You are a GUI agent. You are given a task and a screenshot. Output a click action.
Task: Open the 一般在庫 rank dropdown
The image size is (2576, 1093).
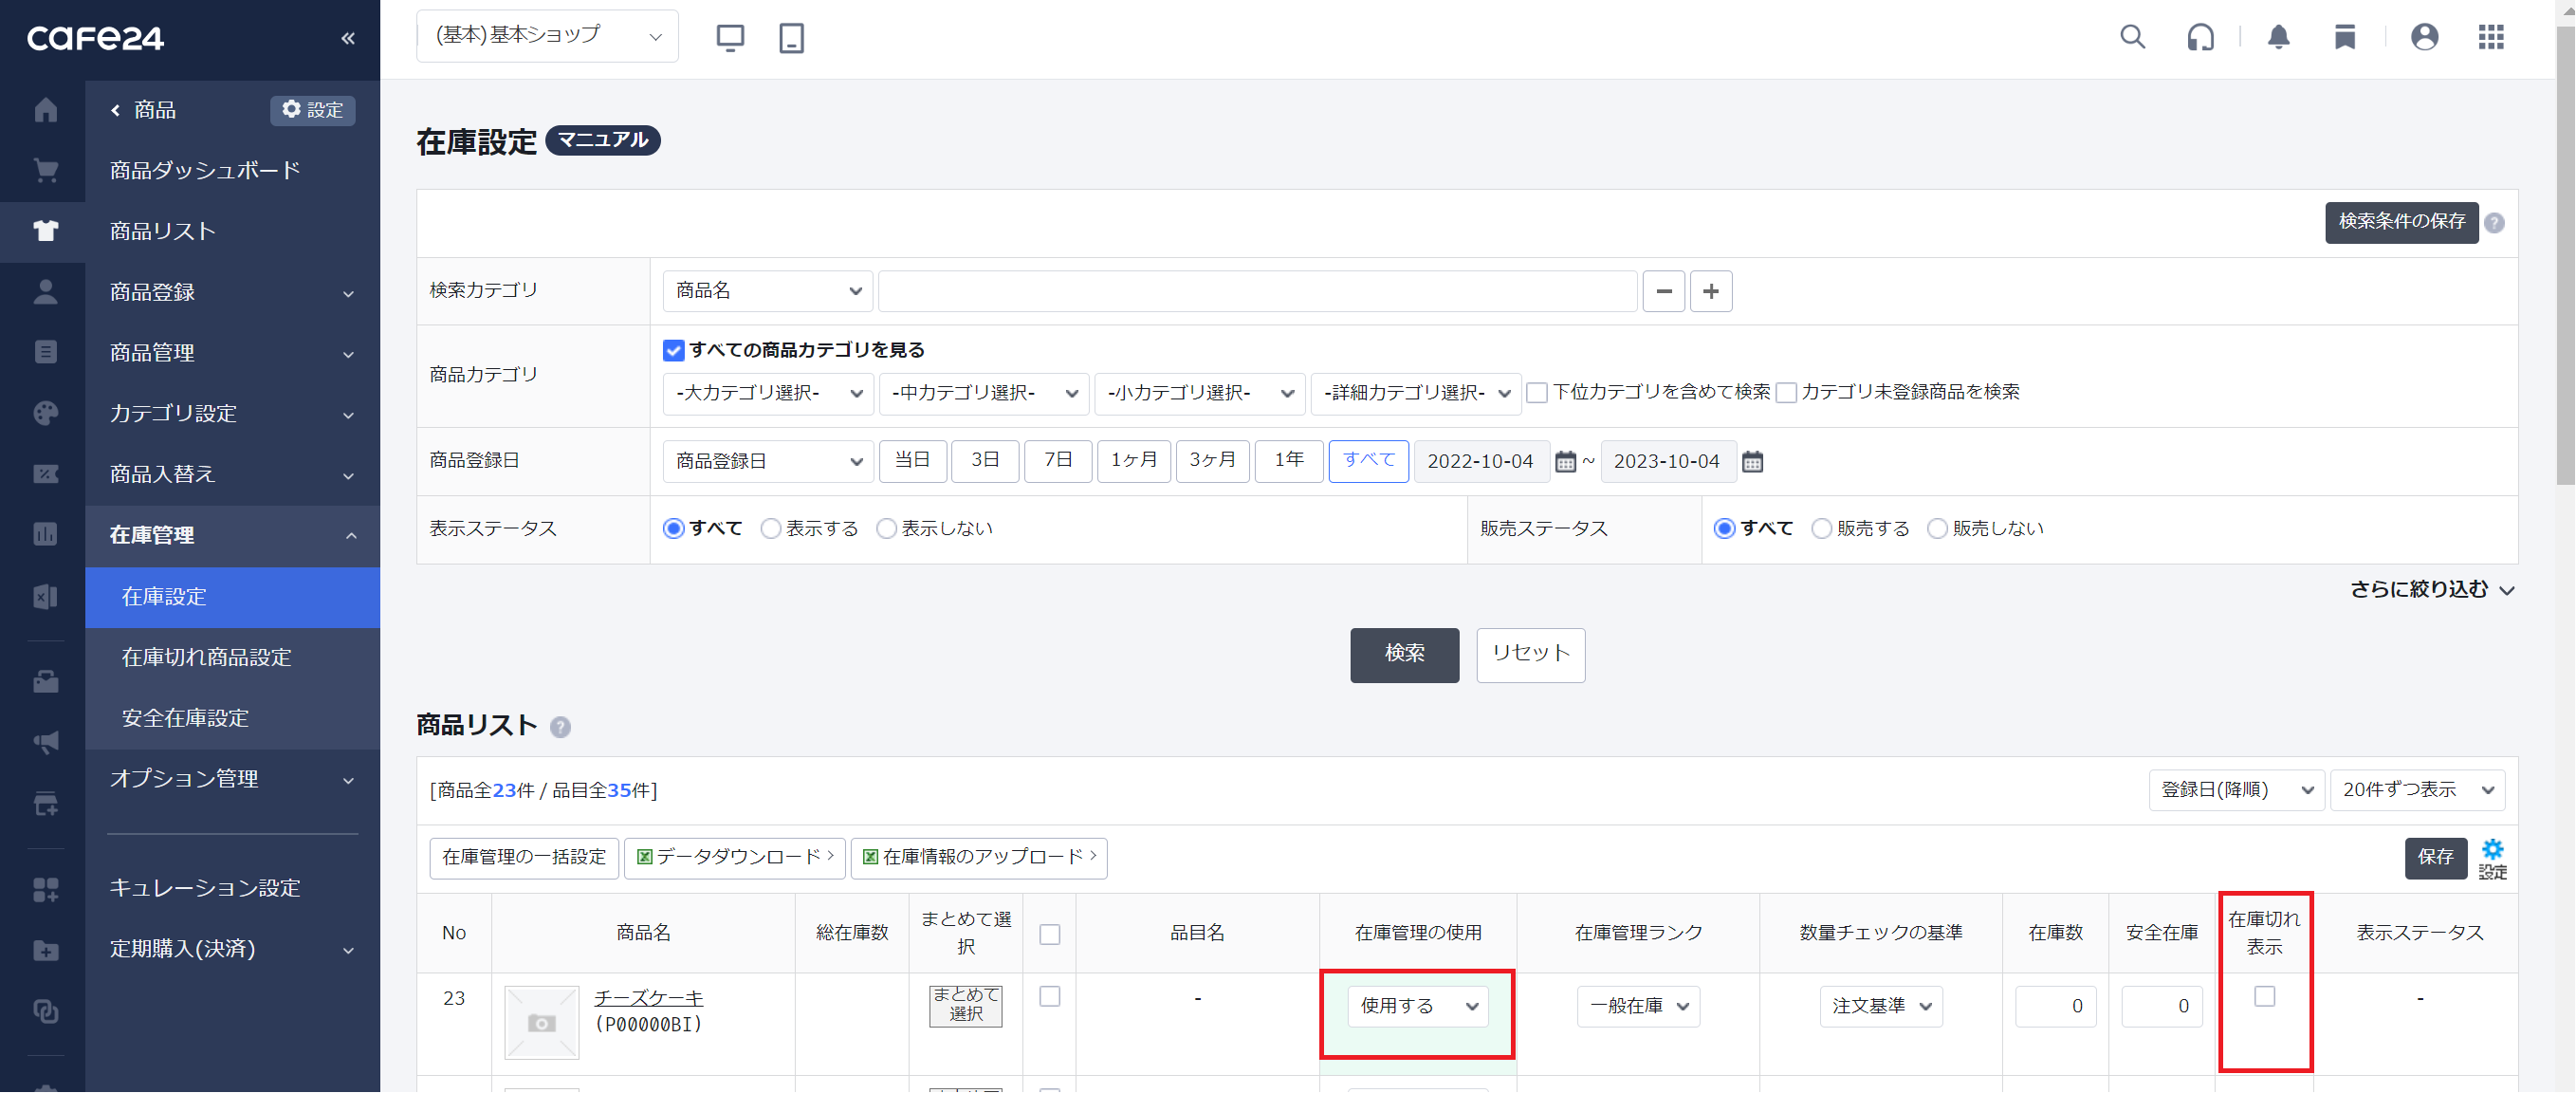(x=1638, y=1006)
